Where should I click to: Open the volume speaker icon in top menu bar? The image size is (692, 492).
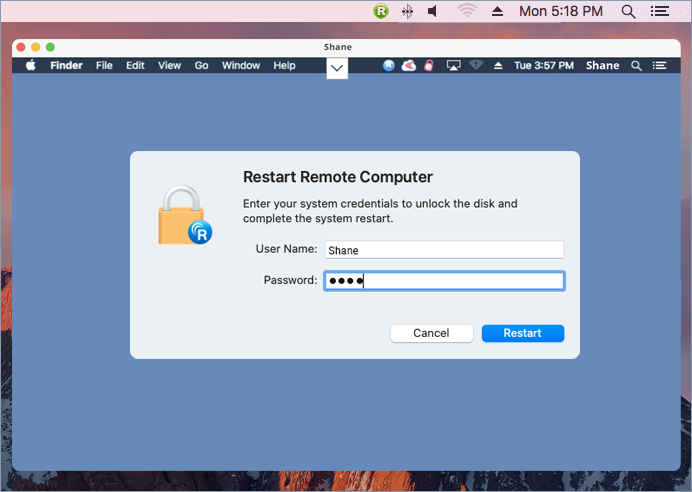tap(432, 11)
